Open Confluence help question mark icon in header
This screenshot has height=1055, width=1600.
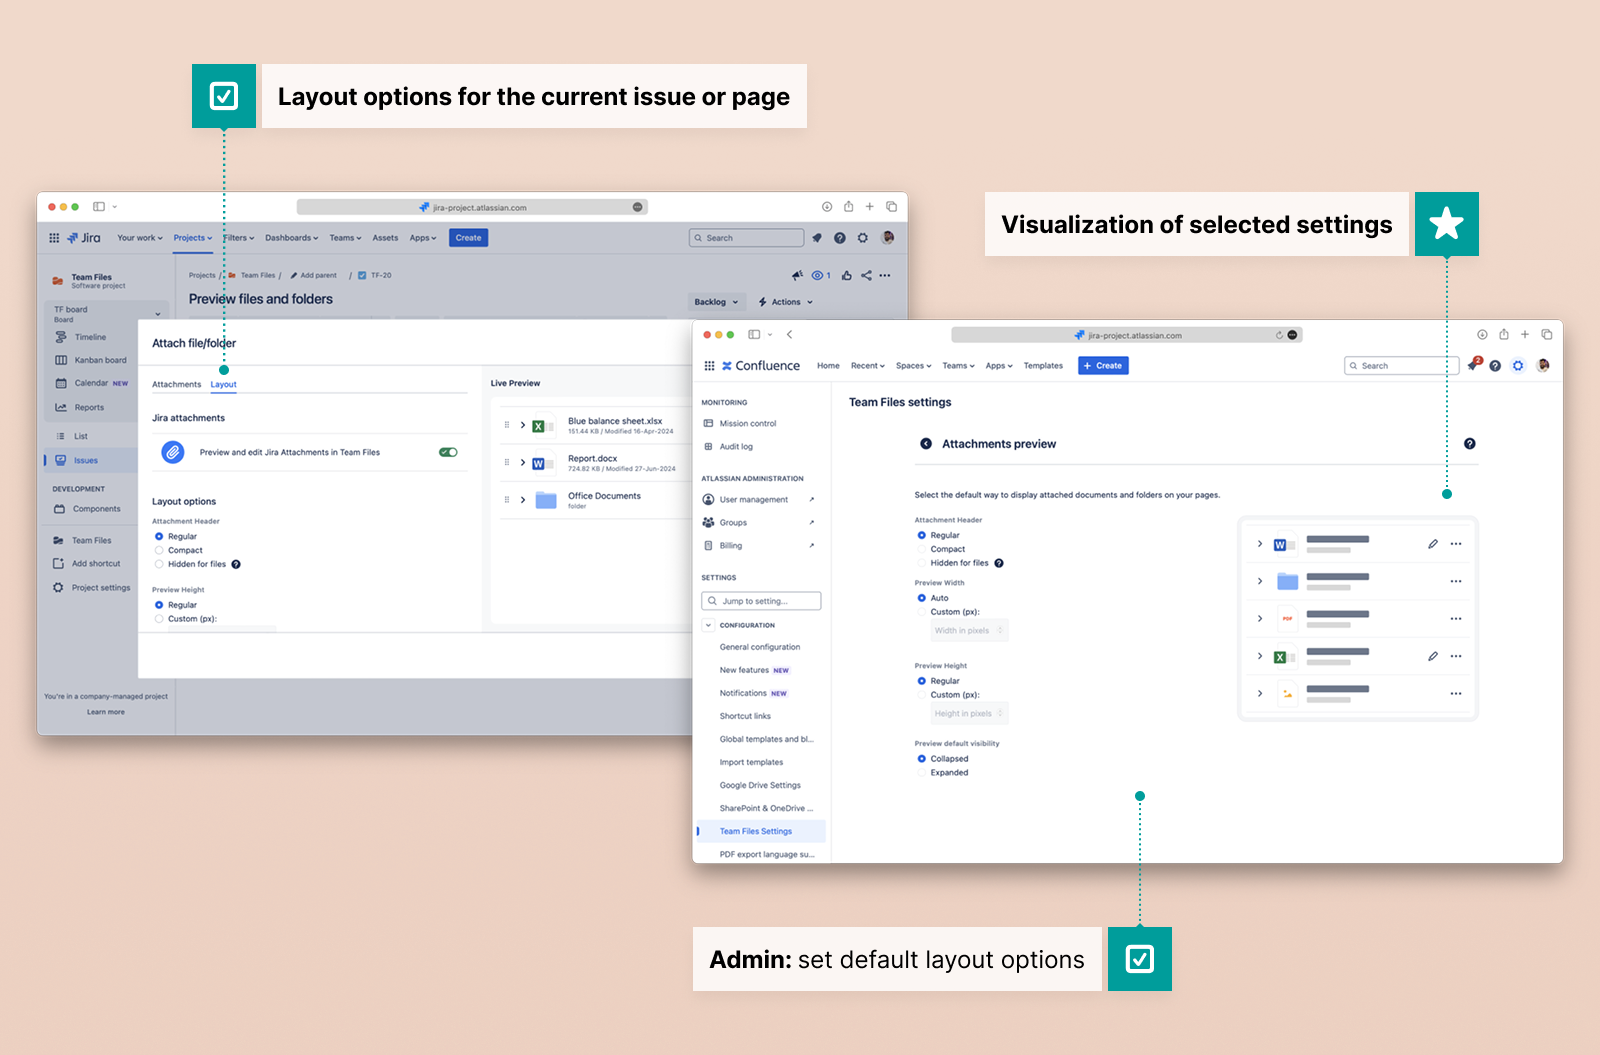pyautogui.click(x=1495, y=366)
